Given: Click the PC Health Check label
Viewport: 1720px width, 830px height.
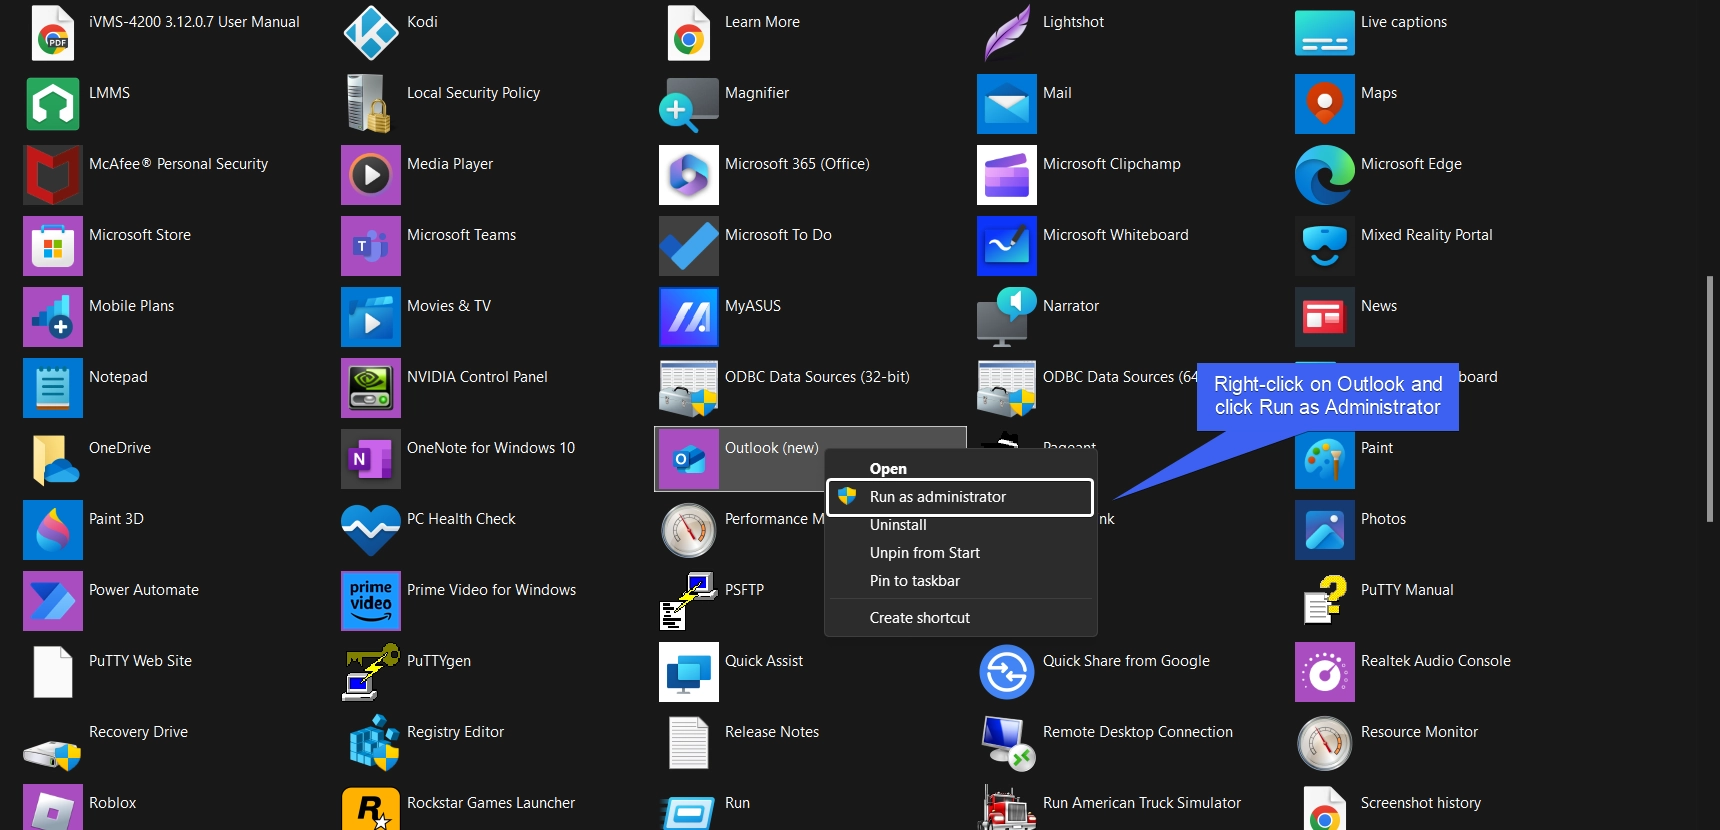Looking at the screenshot, I should pyautogui.click(x=461, y=519).
